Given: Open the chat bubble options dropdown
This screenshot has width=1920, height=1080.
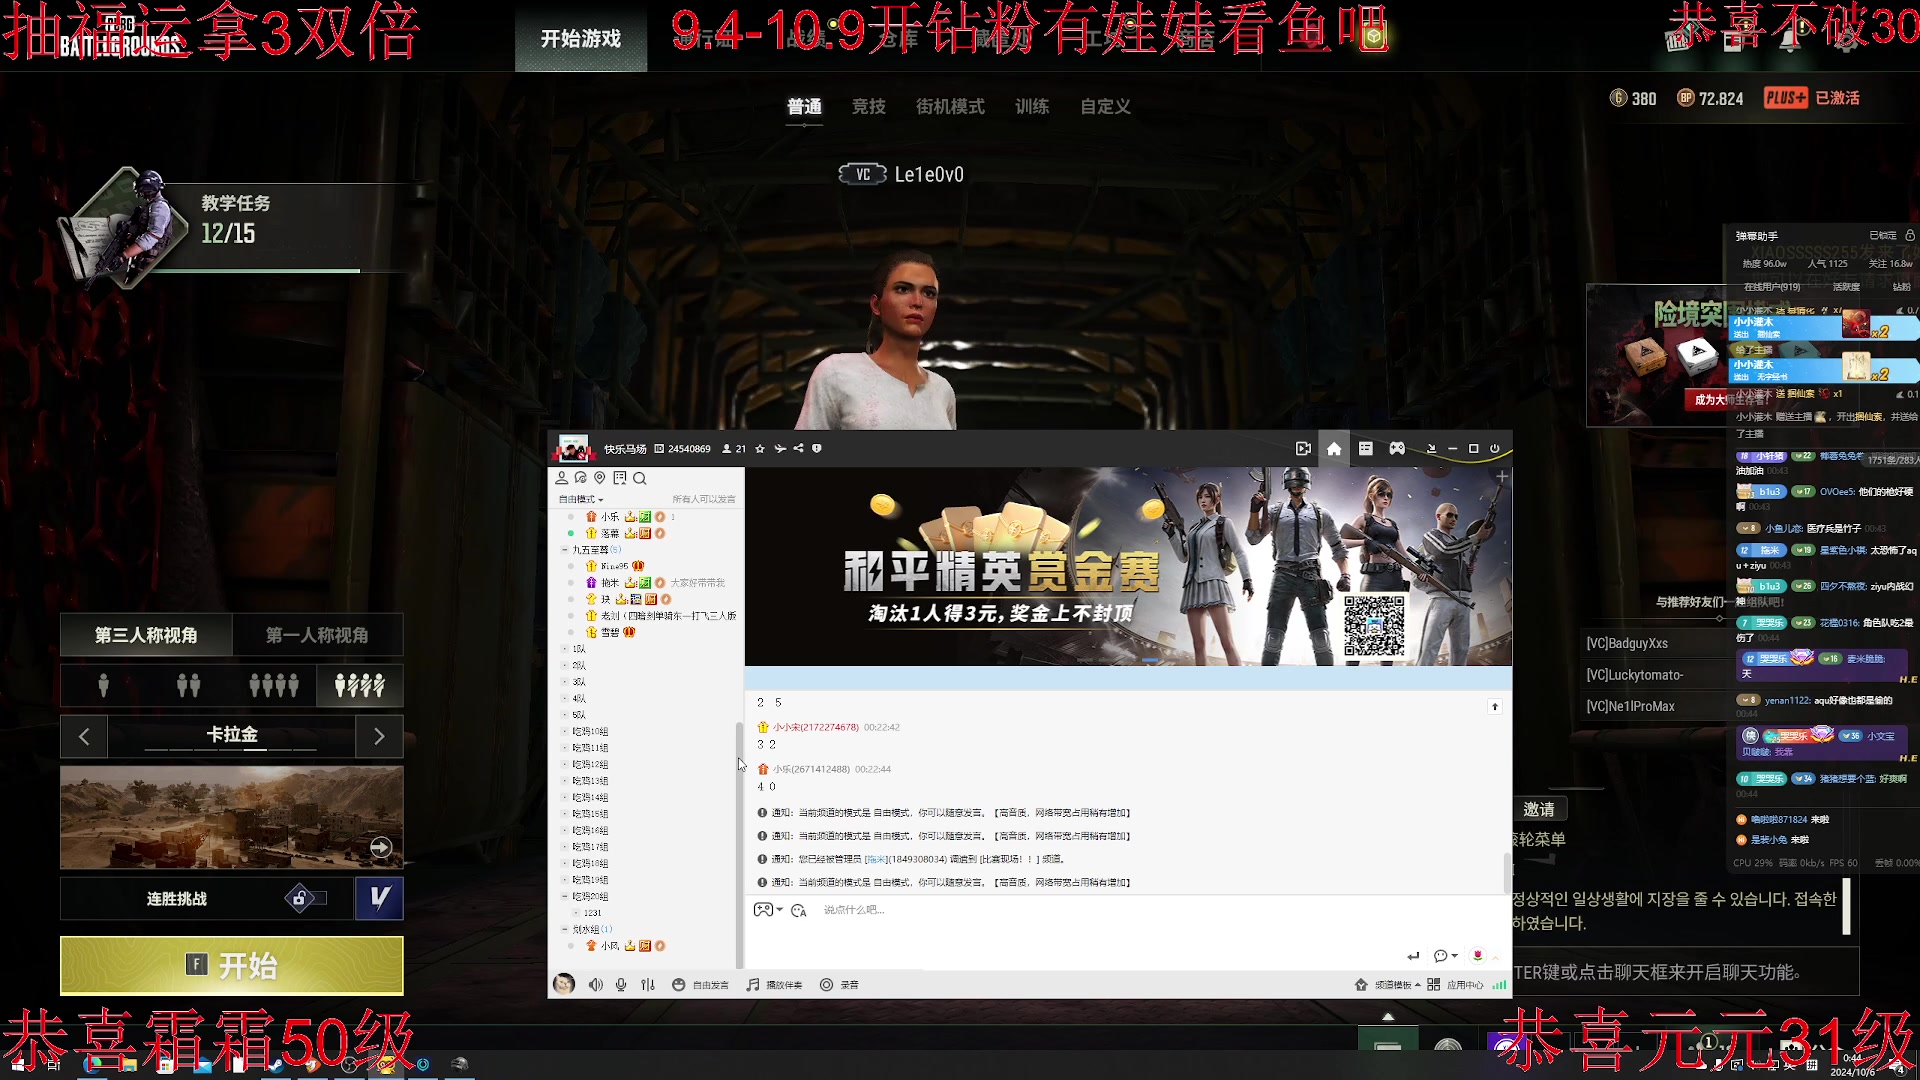Looking at the screenshot, I should click(1445, 956).
